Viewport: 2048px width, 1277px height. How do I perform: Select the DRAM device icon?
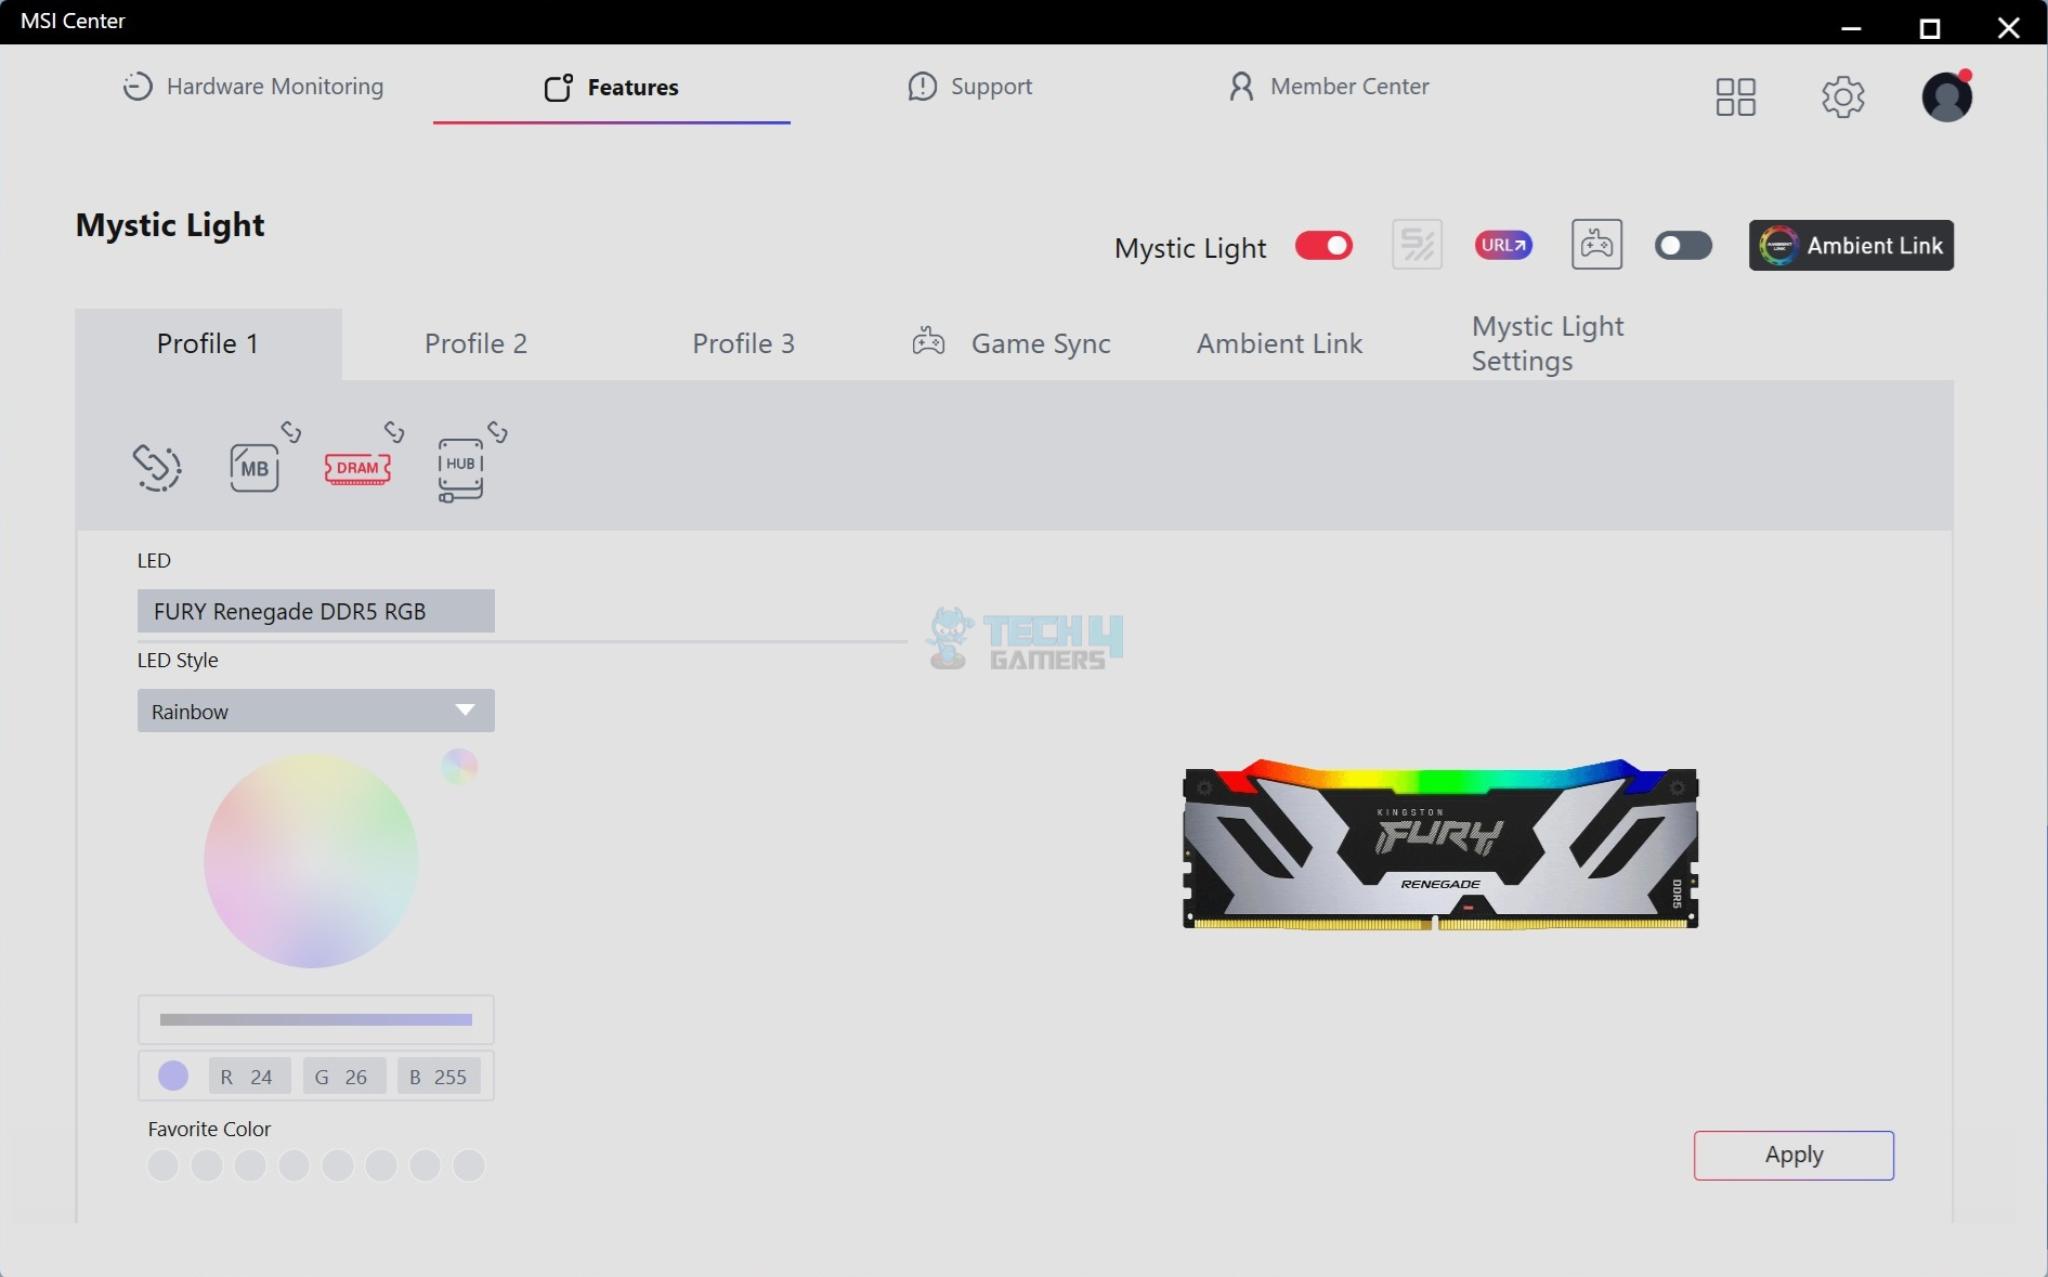pyautogui.click(x=357, y=468)
